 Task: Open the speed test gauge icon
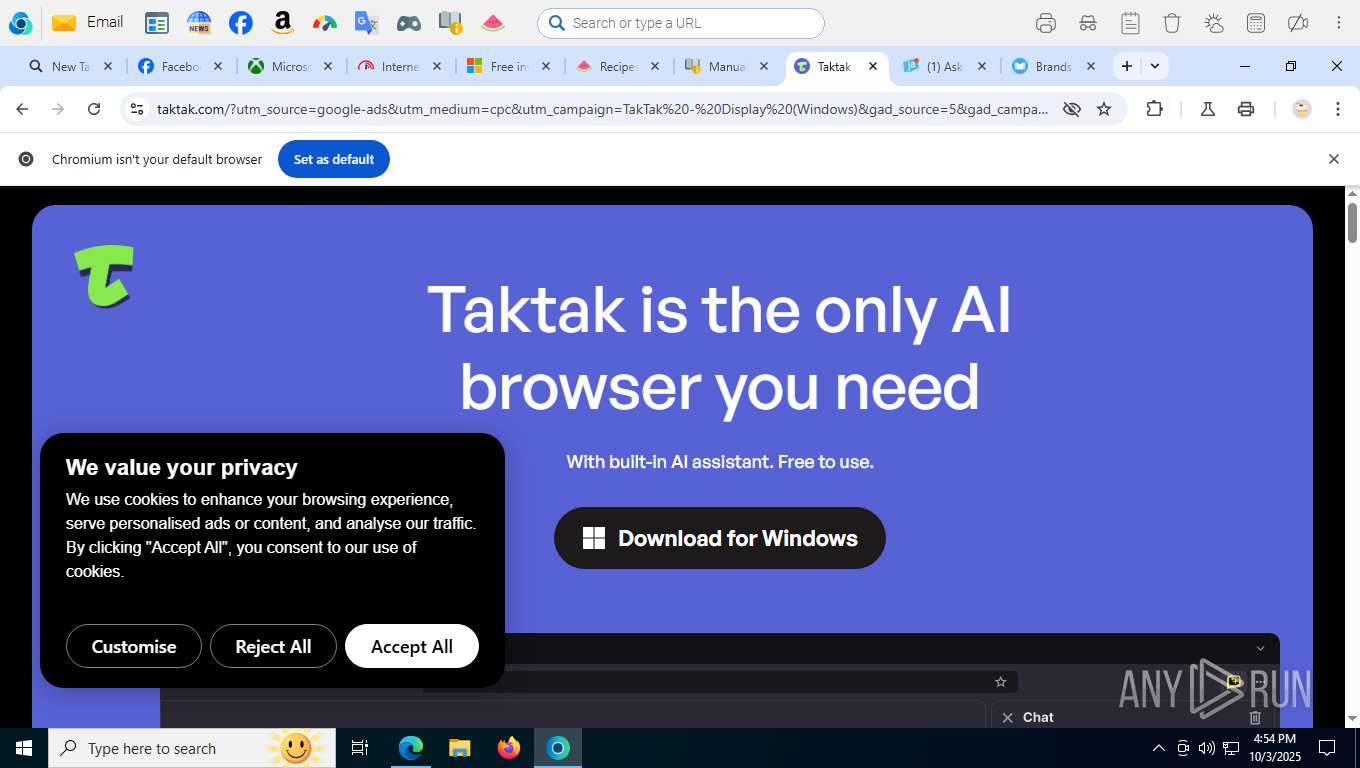tap(325, 23)
